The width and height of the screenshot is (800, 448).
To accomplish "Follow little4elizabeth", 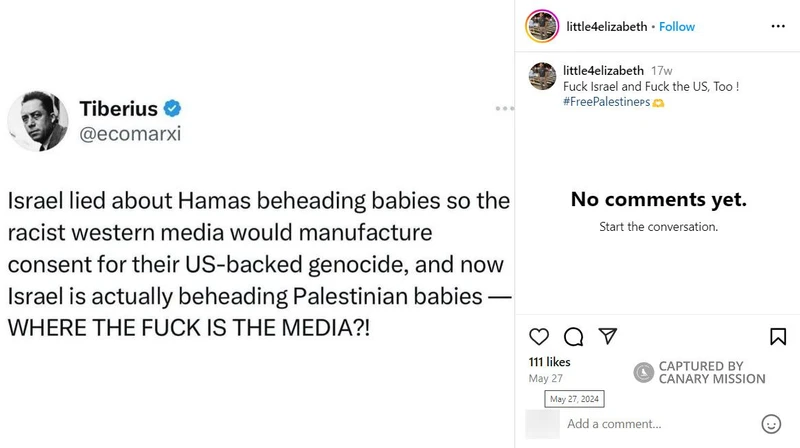I will coord(677,27).
